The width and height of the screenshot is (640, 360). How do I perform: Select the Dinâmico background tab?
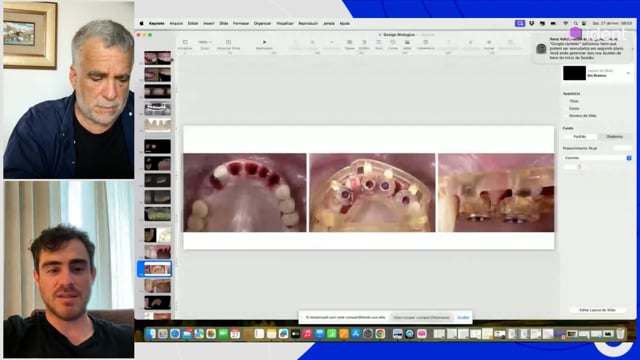(614, 137)
